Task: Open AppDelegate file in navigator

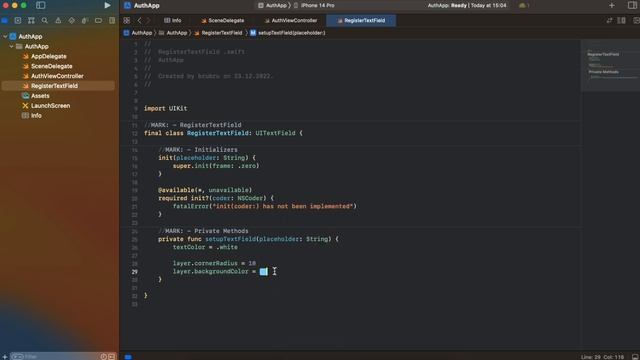Action: 49,56
